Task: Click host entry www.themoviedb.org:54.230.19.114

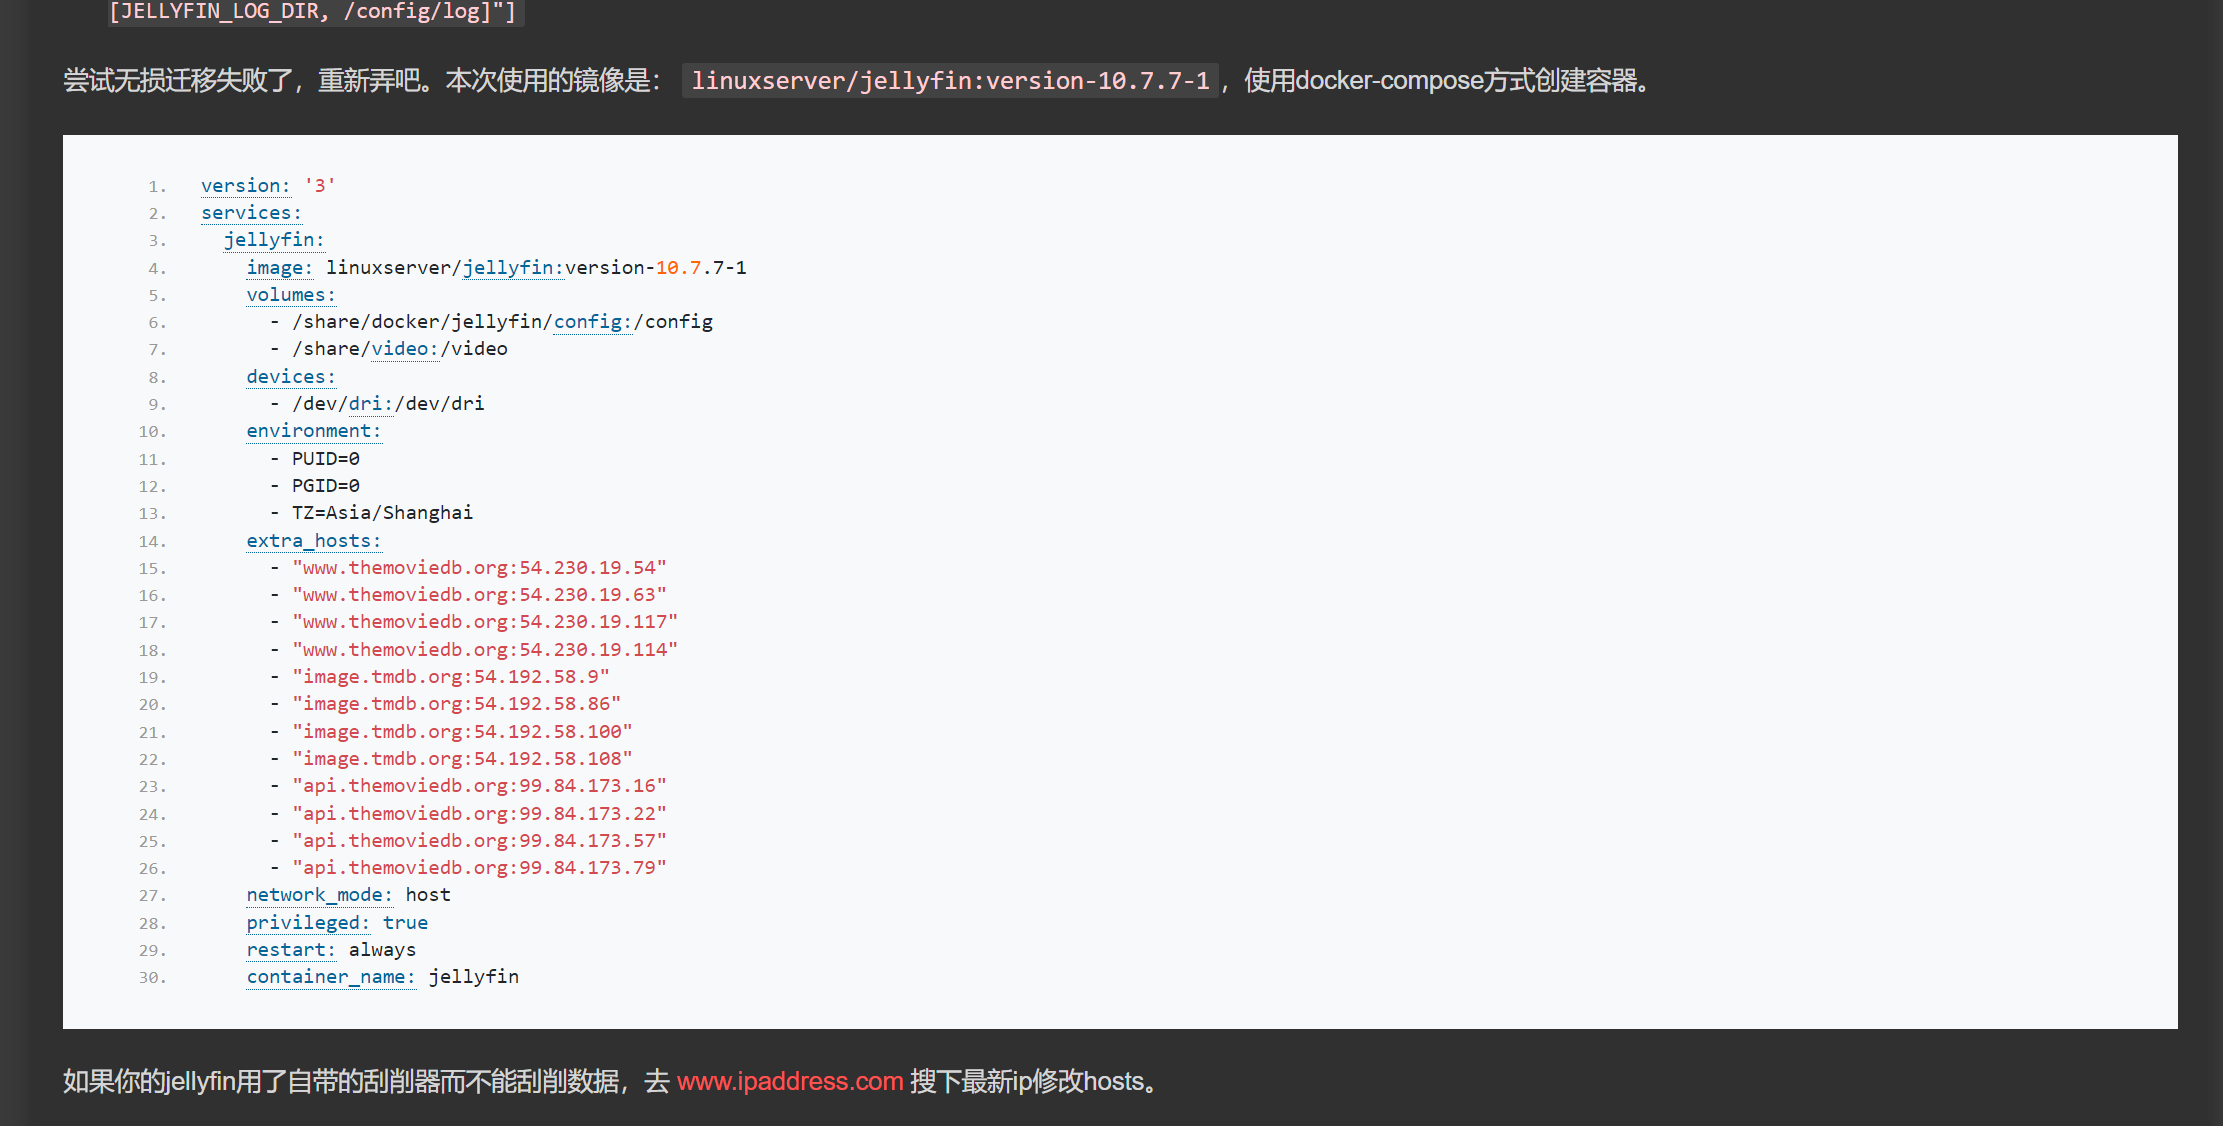Action: click(485, 650)
